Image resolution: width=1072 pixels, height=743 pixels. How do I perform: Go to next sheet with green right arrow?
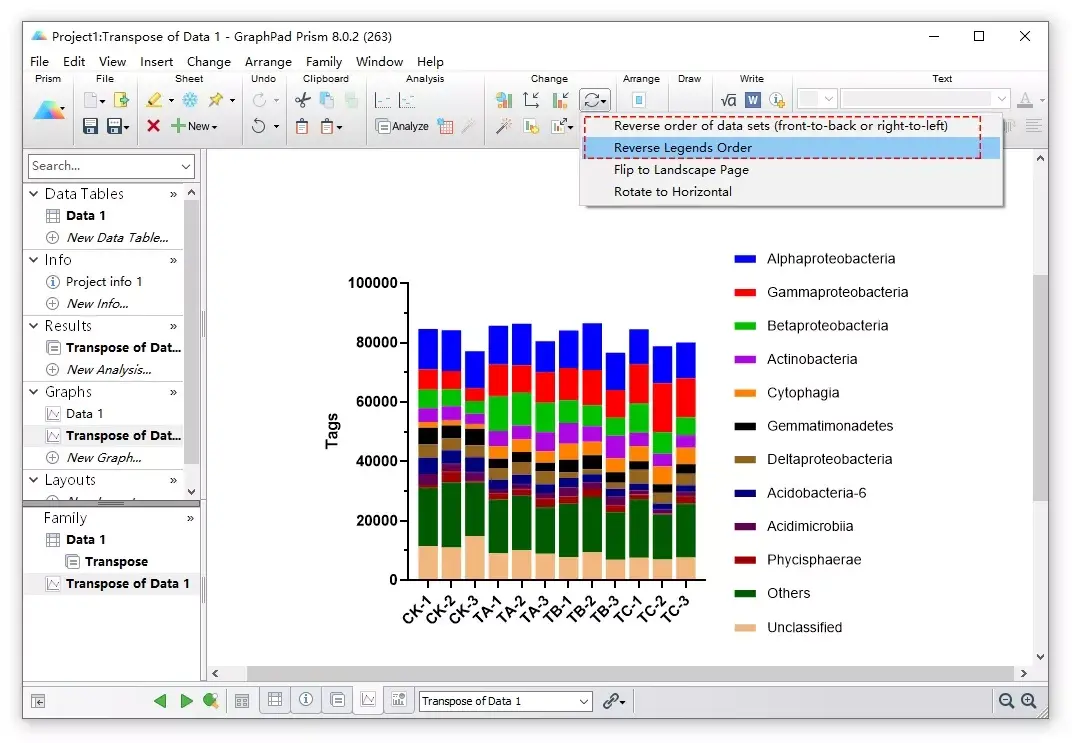[x=186, y=701]
